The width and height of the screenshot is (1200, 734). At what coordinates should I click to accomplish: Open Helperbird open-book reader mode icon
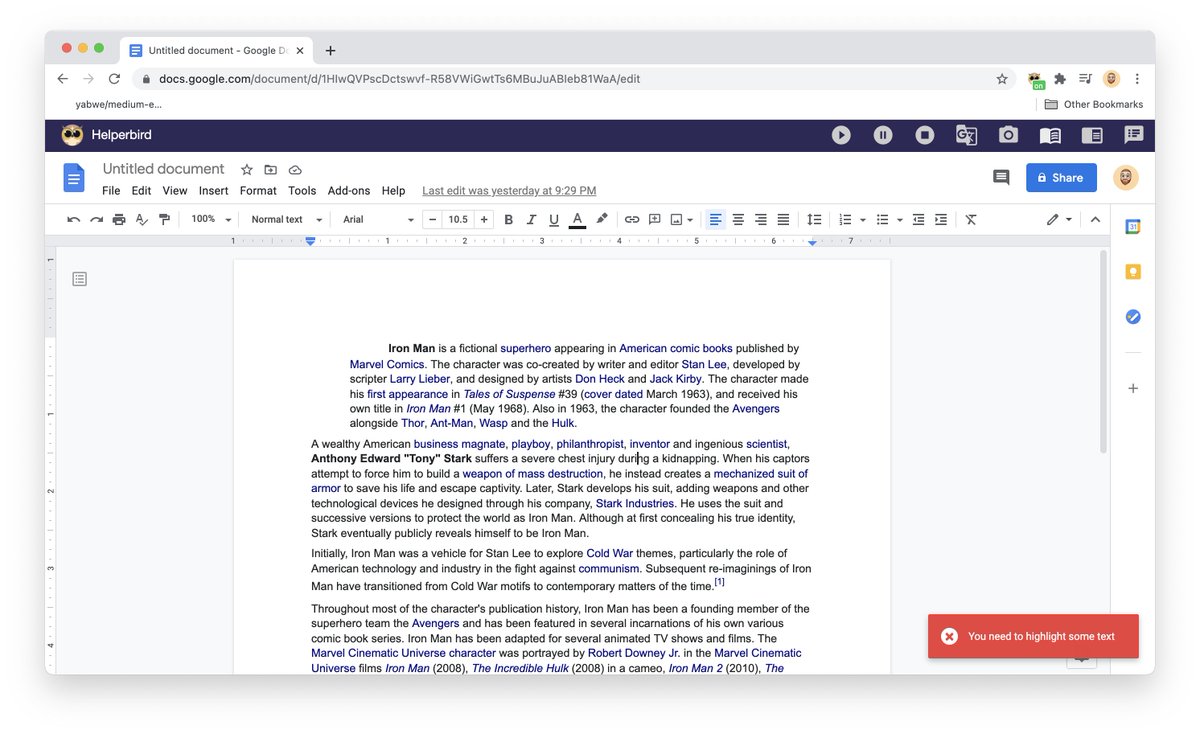click(1050, 135)
